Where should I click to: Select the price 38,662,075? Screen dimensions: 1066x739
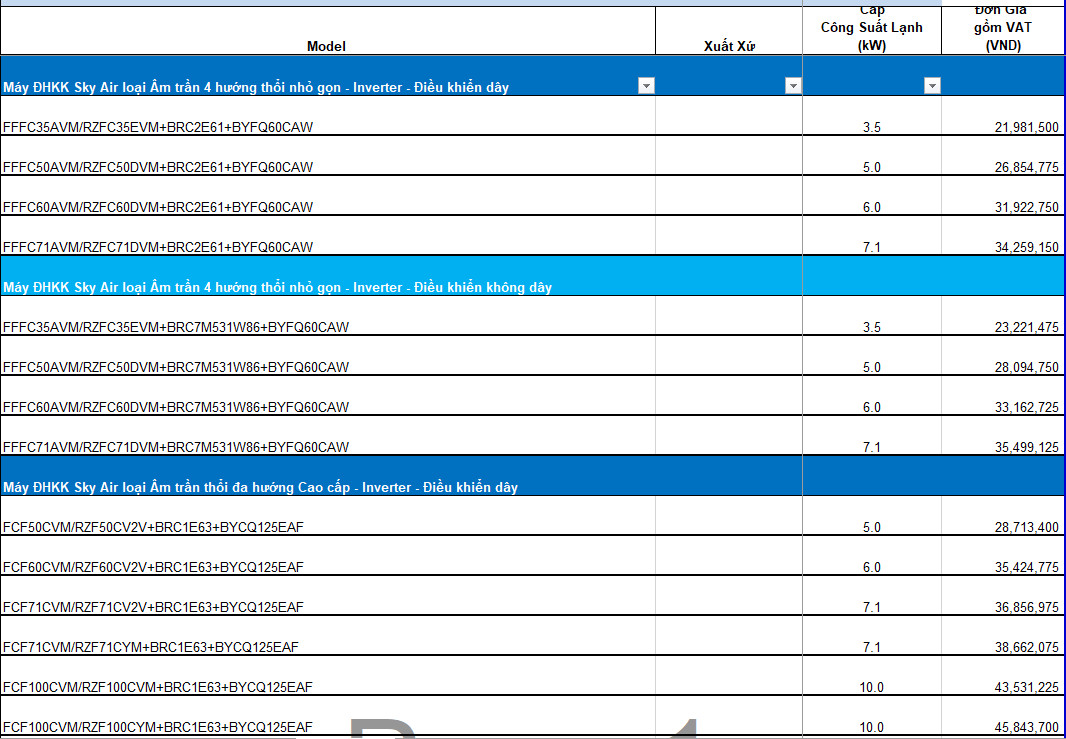tap(1027, 647)
